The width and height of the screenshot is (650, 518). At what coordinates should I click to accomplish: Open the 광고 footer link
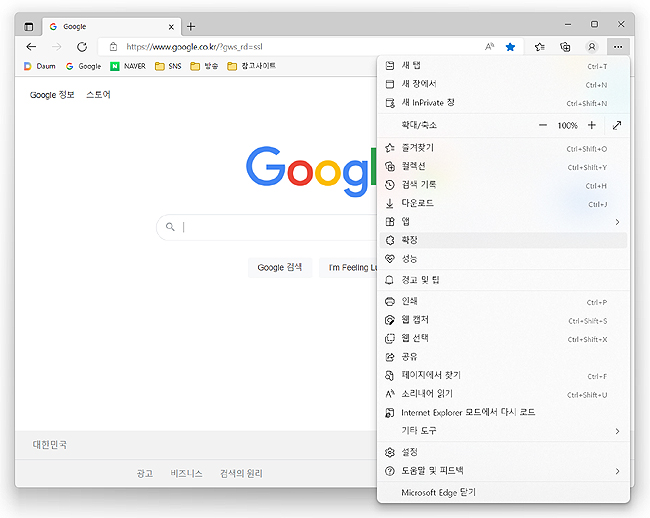(x=145, y=473)
